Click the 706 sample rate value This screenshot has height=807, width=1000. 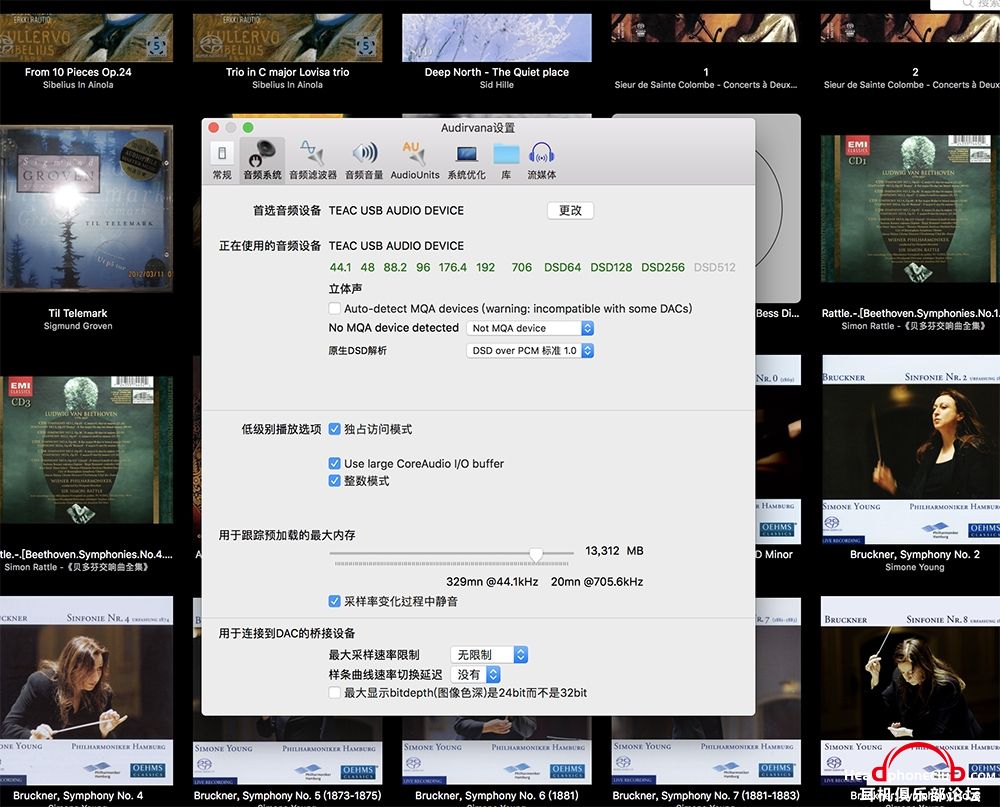(521, 267)
